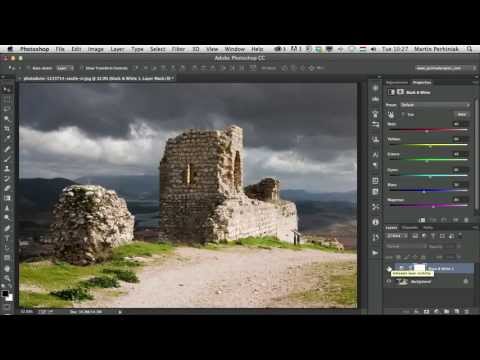Open Spotlight search in menu bar
Image resolution: width=480 pixels, height=360 pixels.
[x=469, y=49]
